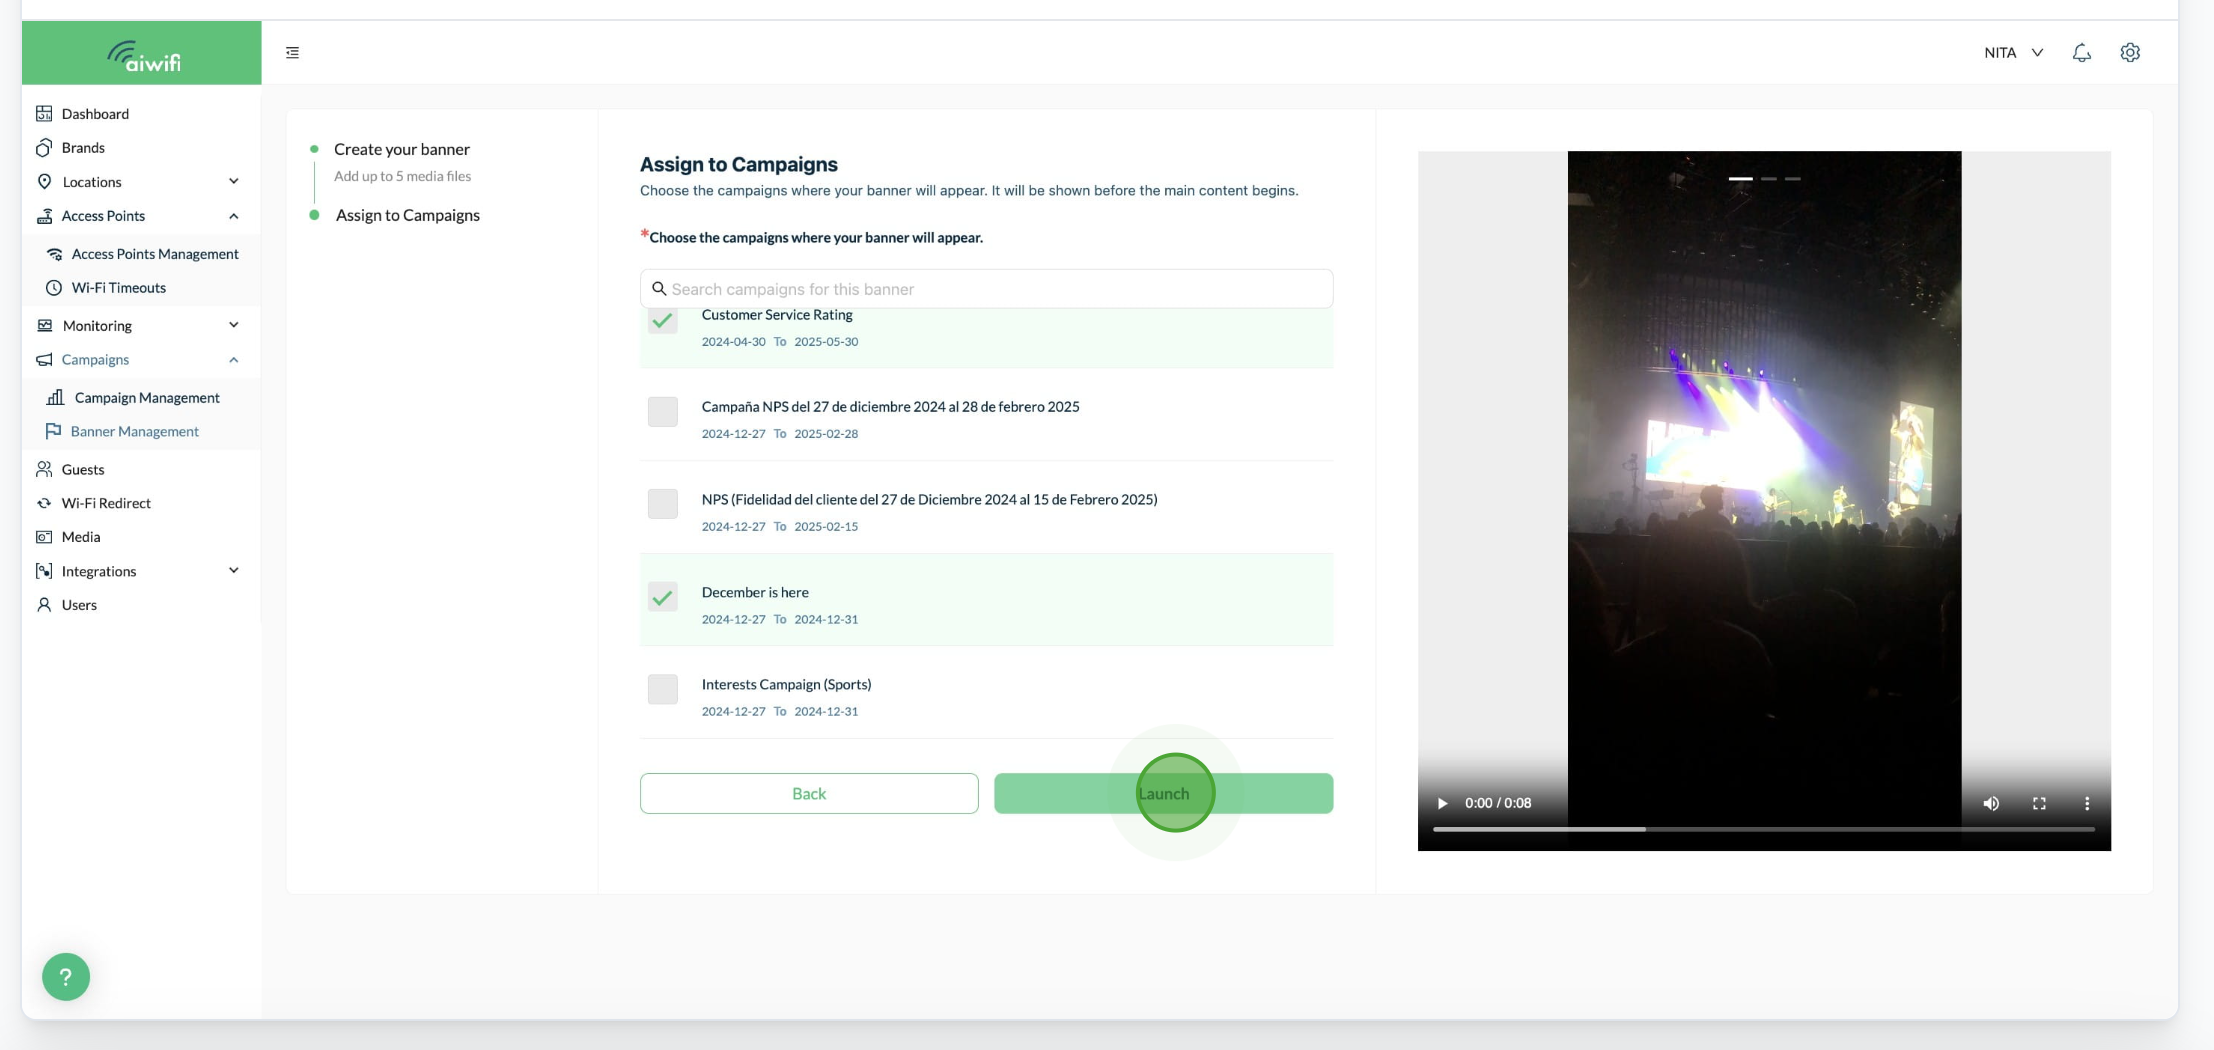Collapse the Access Points submenu chevron
This screenshot has height=1050, width=2214.
pos(234,216)
